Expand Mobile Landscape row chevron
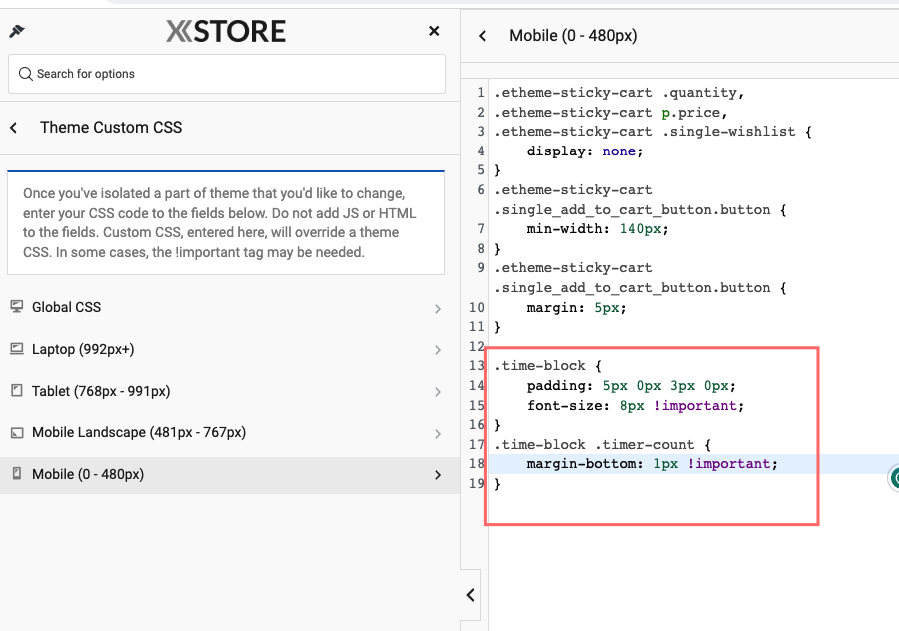 [x=438, y=434]
